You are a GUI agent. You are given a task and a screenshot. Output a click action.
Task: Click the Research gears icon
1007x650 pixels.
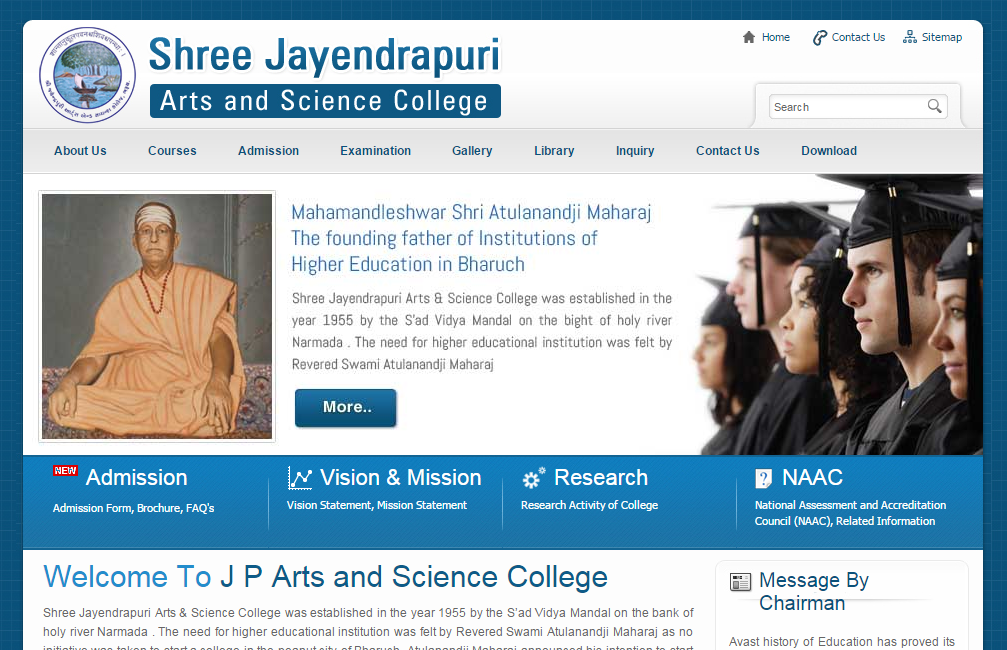[533, 478]
